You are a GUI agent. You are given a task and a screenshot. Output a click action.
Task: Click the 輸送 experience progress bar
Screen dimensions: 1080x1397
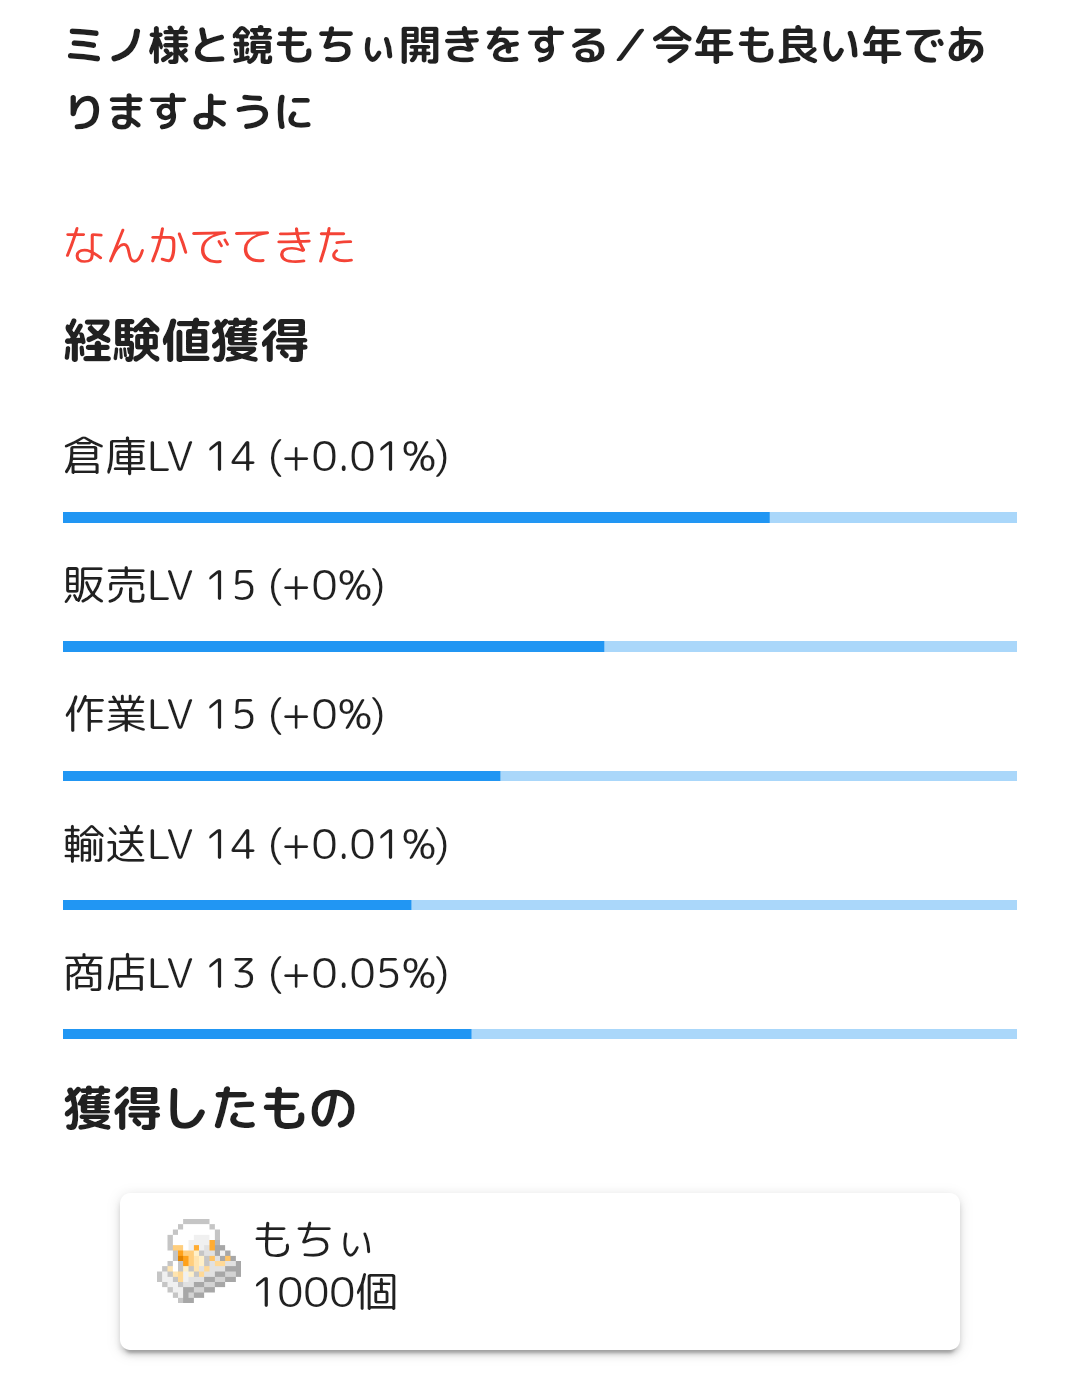pyautogui.click(x=540, y=905)
